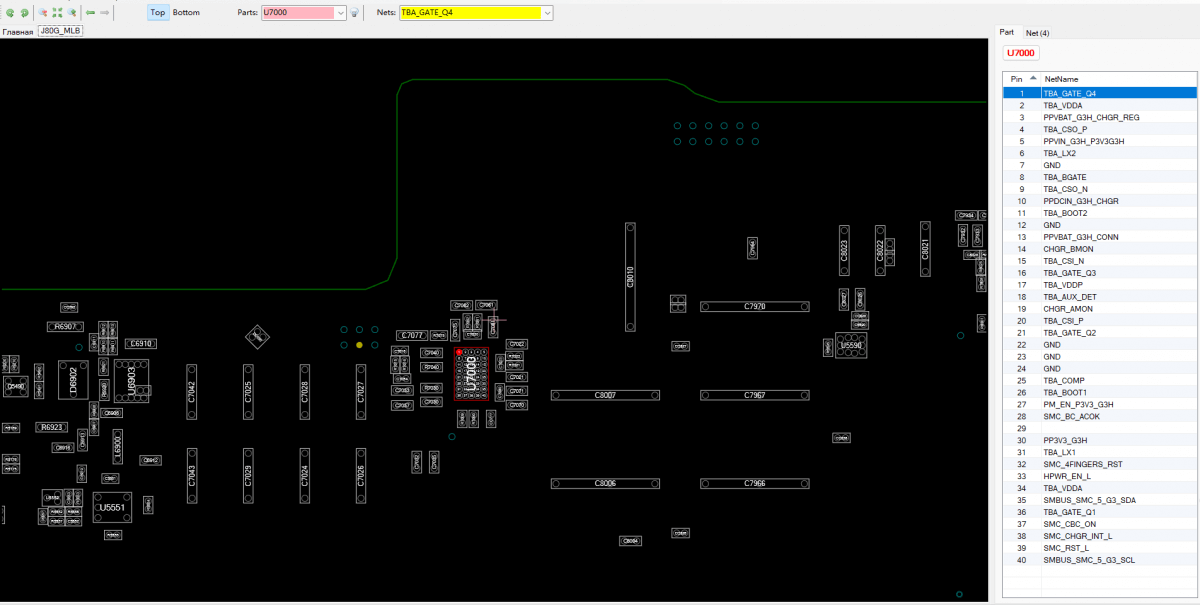Image resolution: width=1200 pixels, height=605 pixels.
Task: Open the Главная tab
Action: tap(17, 32)
